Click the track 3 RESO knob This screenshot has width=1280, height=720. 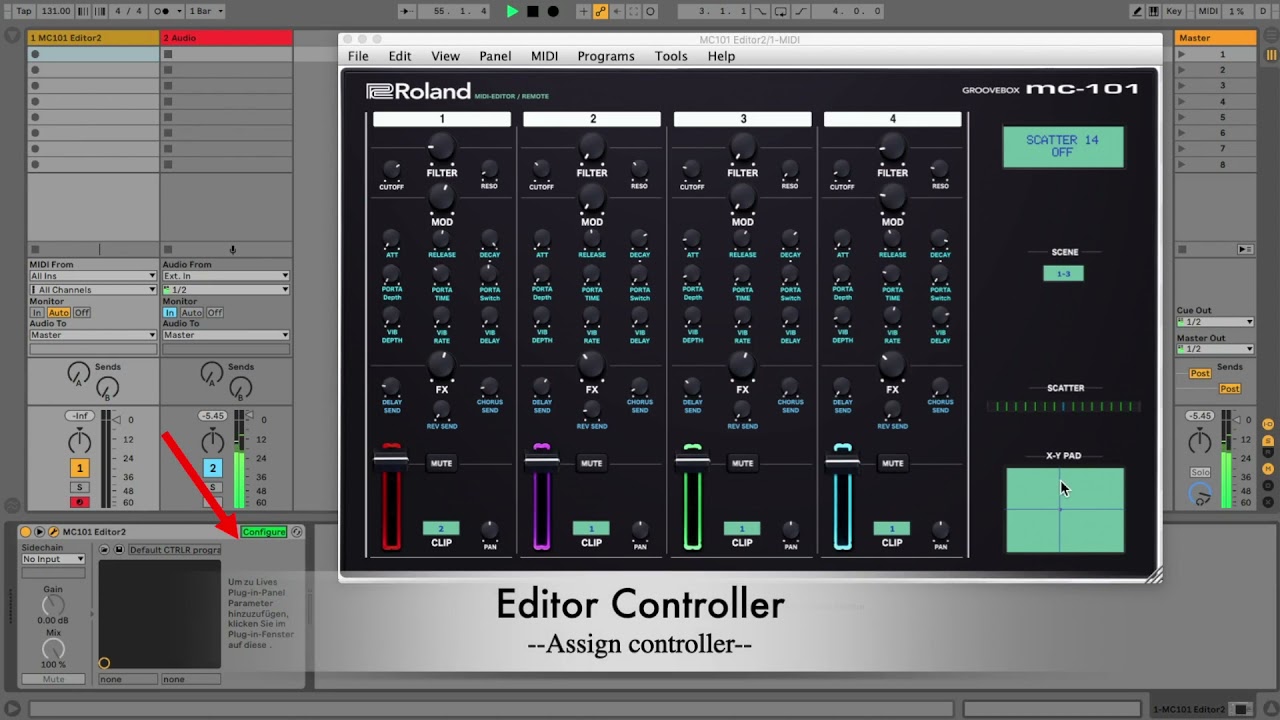790,169
